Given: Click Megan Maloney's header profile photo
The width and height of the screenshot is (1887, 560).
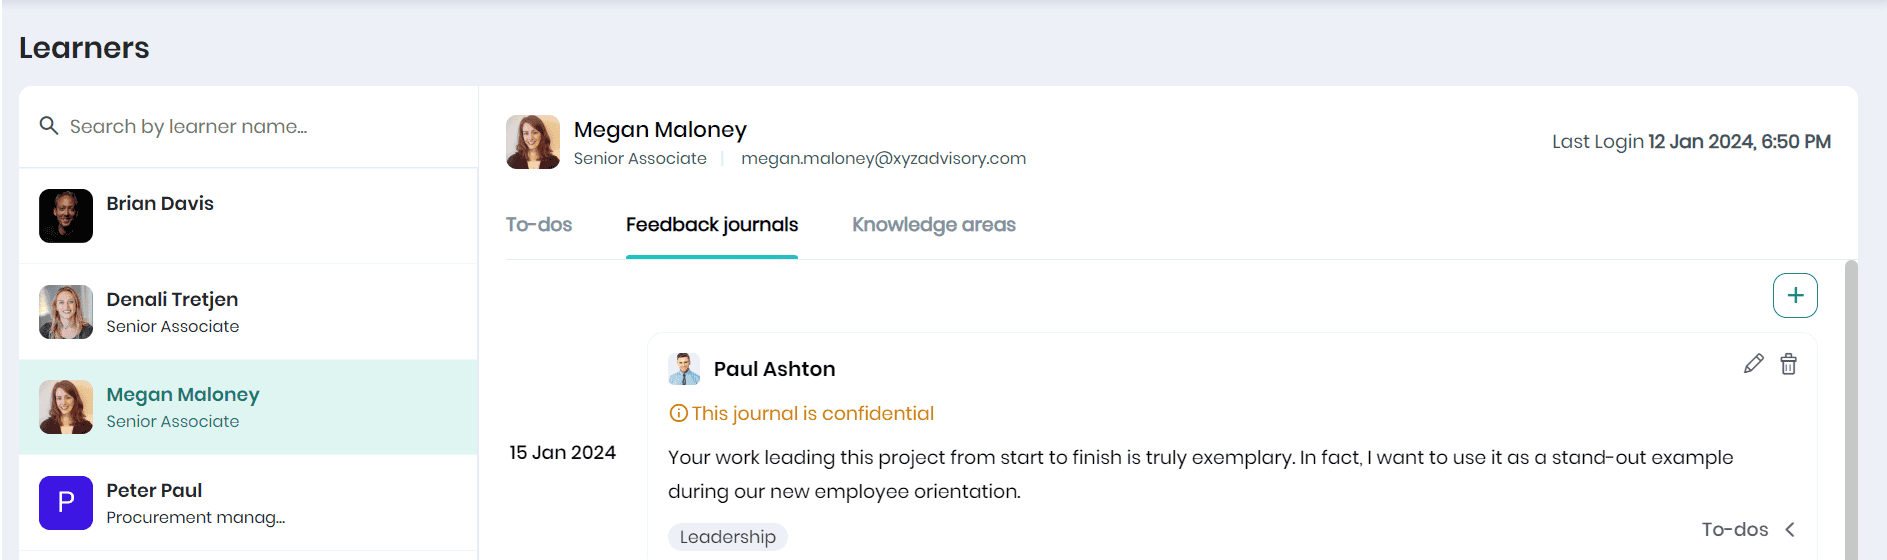Looking at the screenshot, I should [533, 142].
